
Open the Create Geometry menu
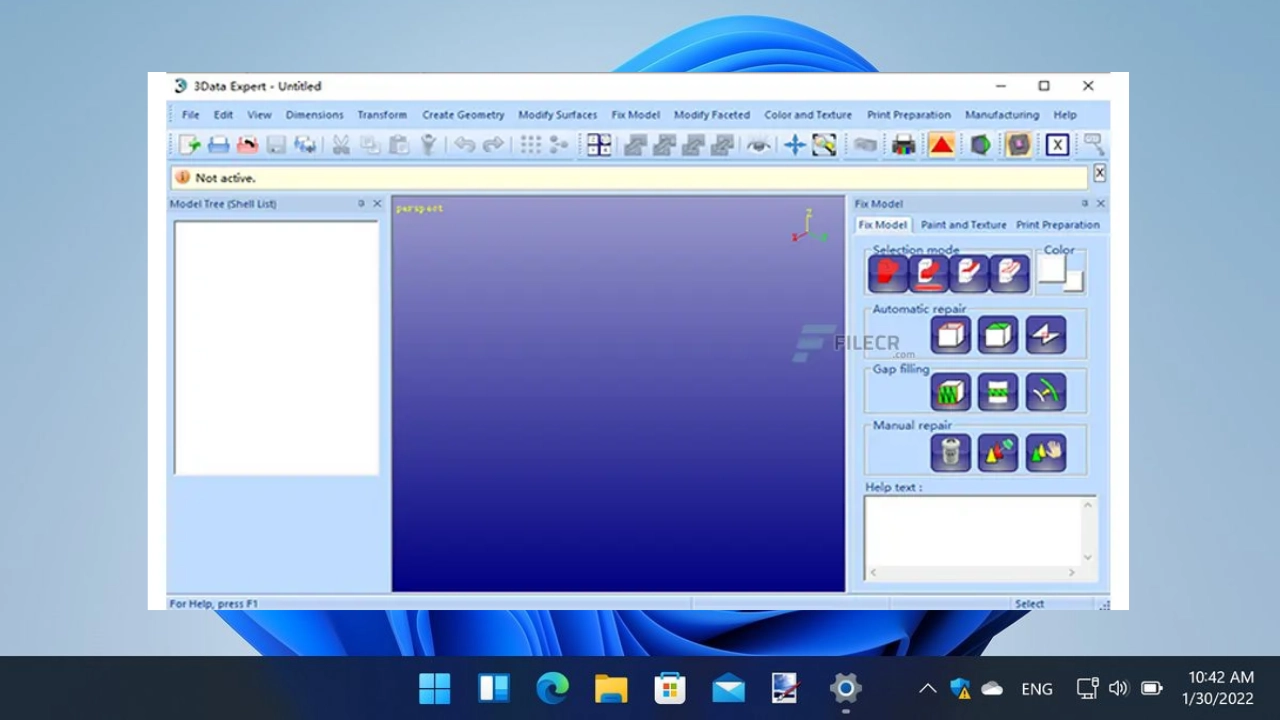click(x=463, y=115)
